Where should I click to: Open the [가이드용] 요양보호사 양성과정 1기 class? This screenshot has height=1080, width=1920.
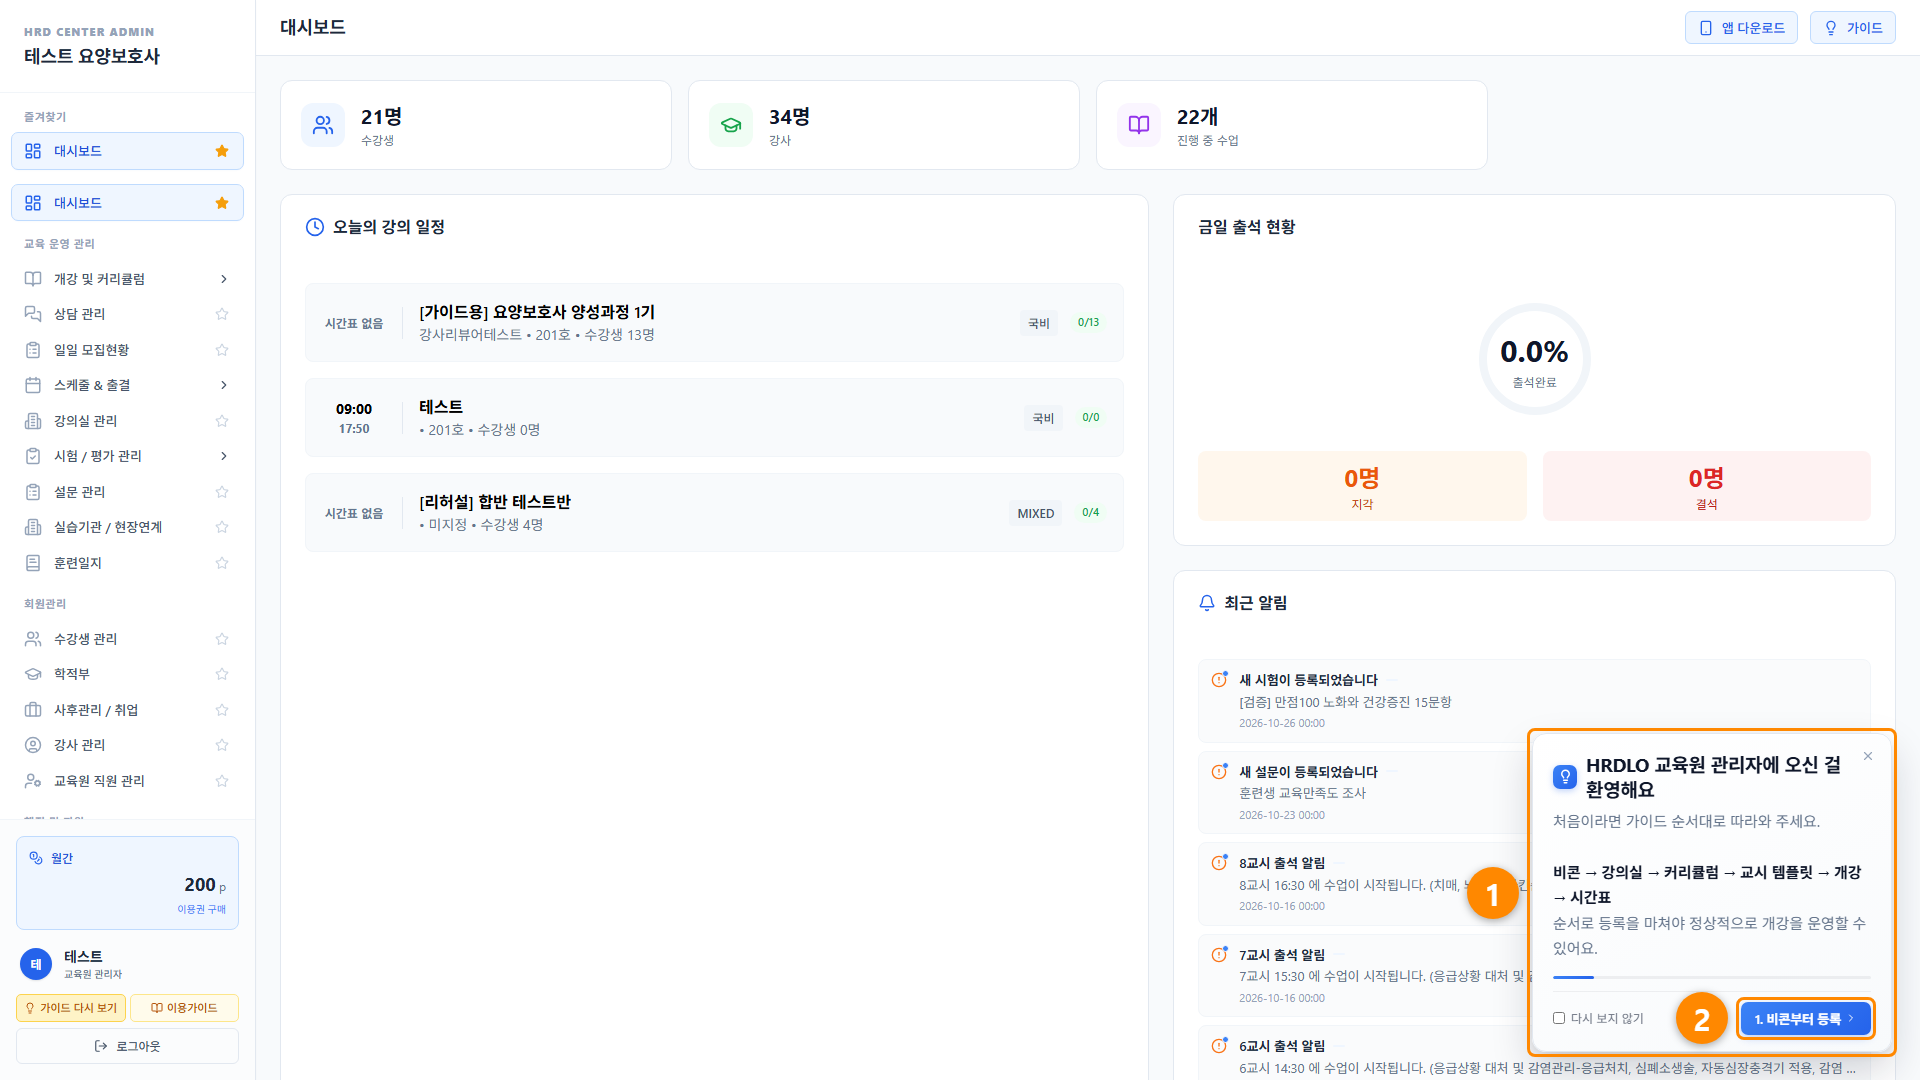tap(714, 323)
